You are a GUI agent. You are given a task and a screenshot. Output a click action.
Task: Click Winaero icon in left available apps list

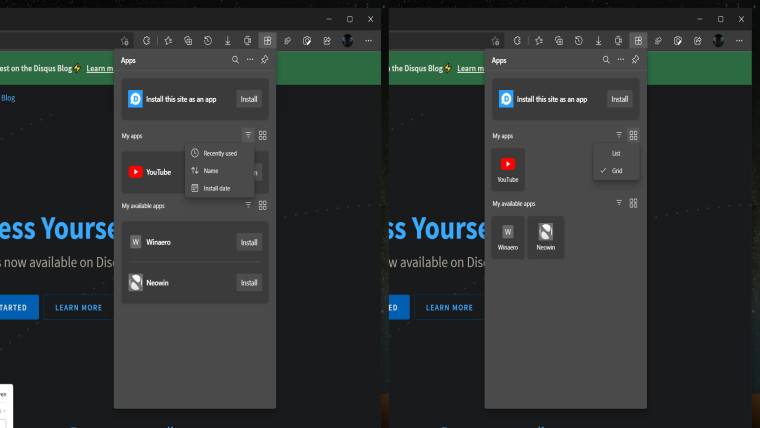tap(136, 242)
